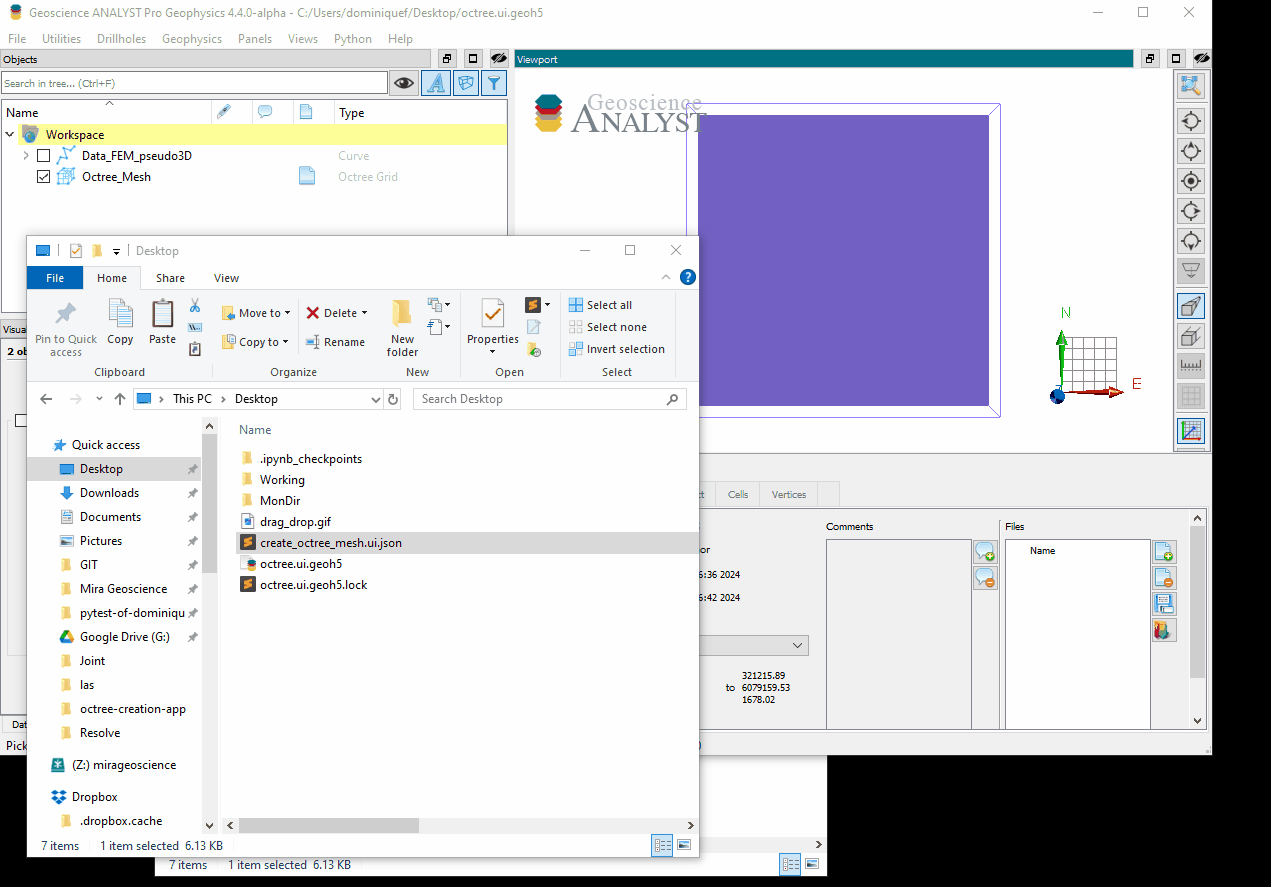Viewport: 1271px width, 887px height.
Task: Click the 'New folder' button
Action: coord(402,327)
